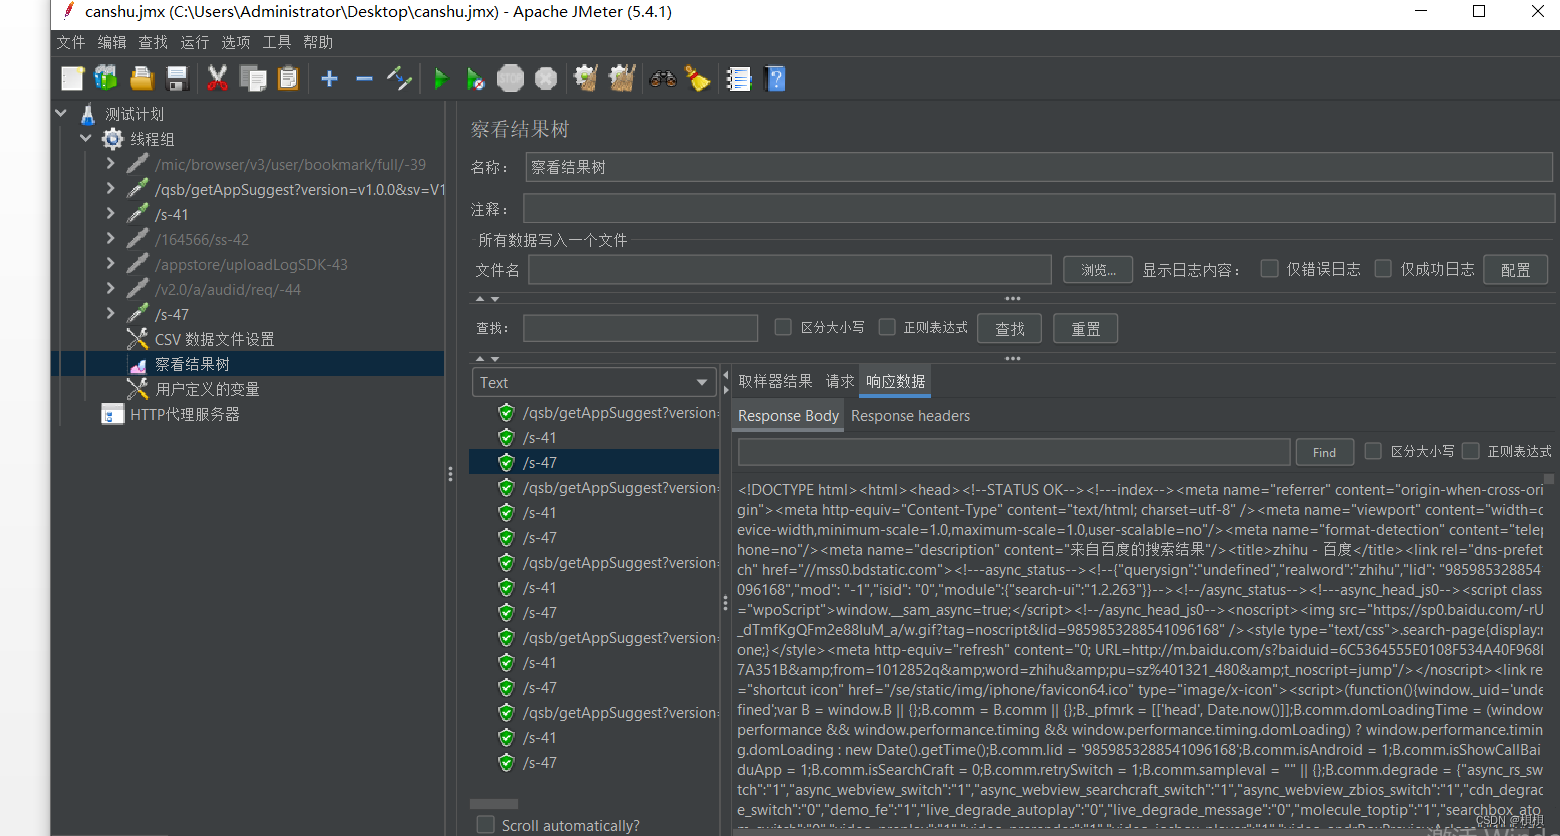Click the 浏览... browse button
1560x836 pixels.
point(1098,270)
